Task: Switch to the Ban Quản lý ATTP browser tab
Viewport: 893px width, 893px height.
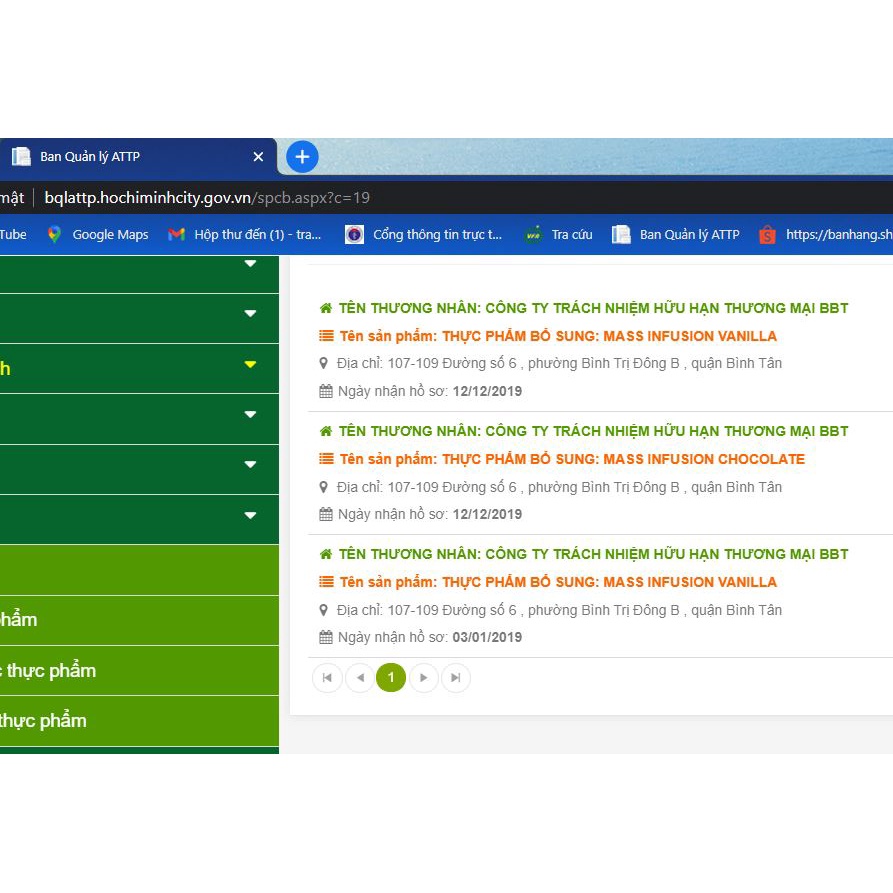Action: pyautogui.click(x=130, y=157)
